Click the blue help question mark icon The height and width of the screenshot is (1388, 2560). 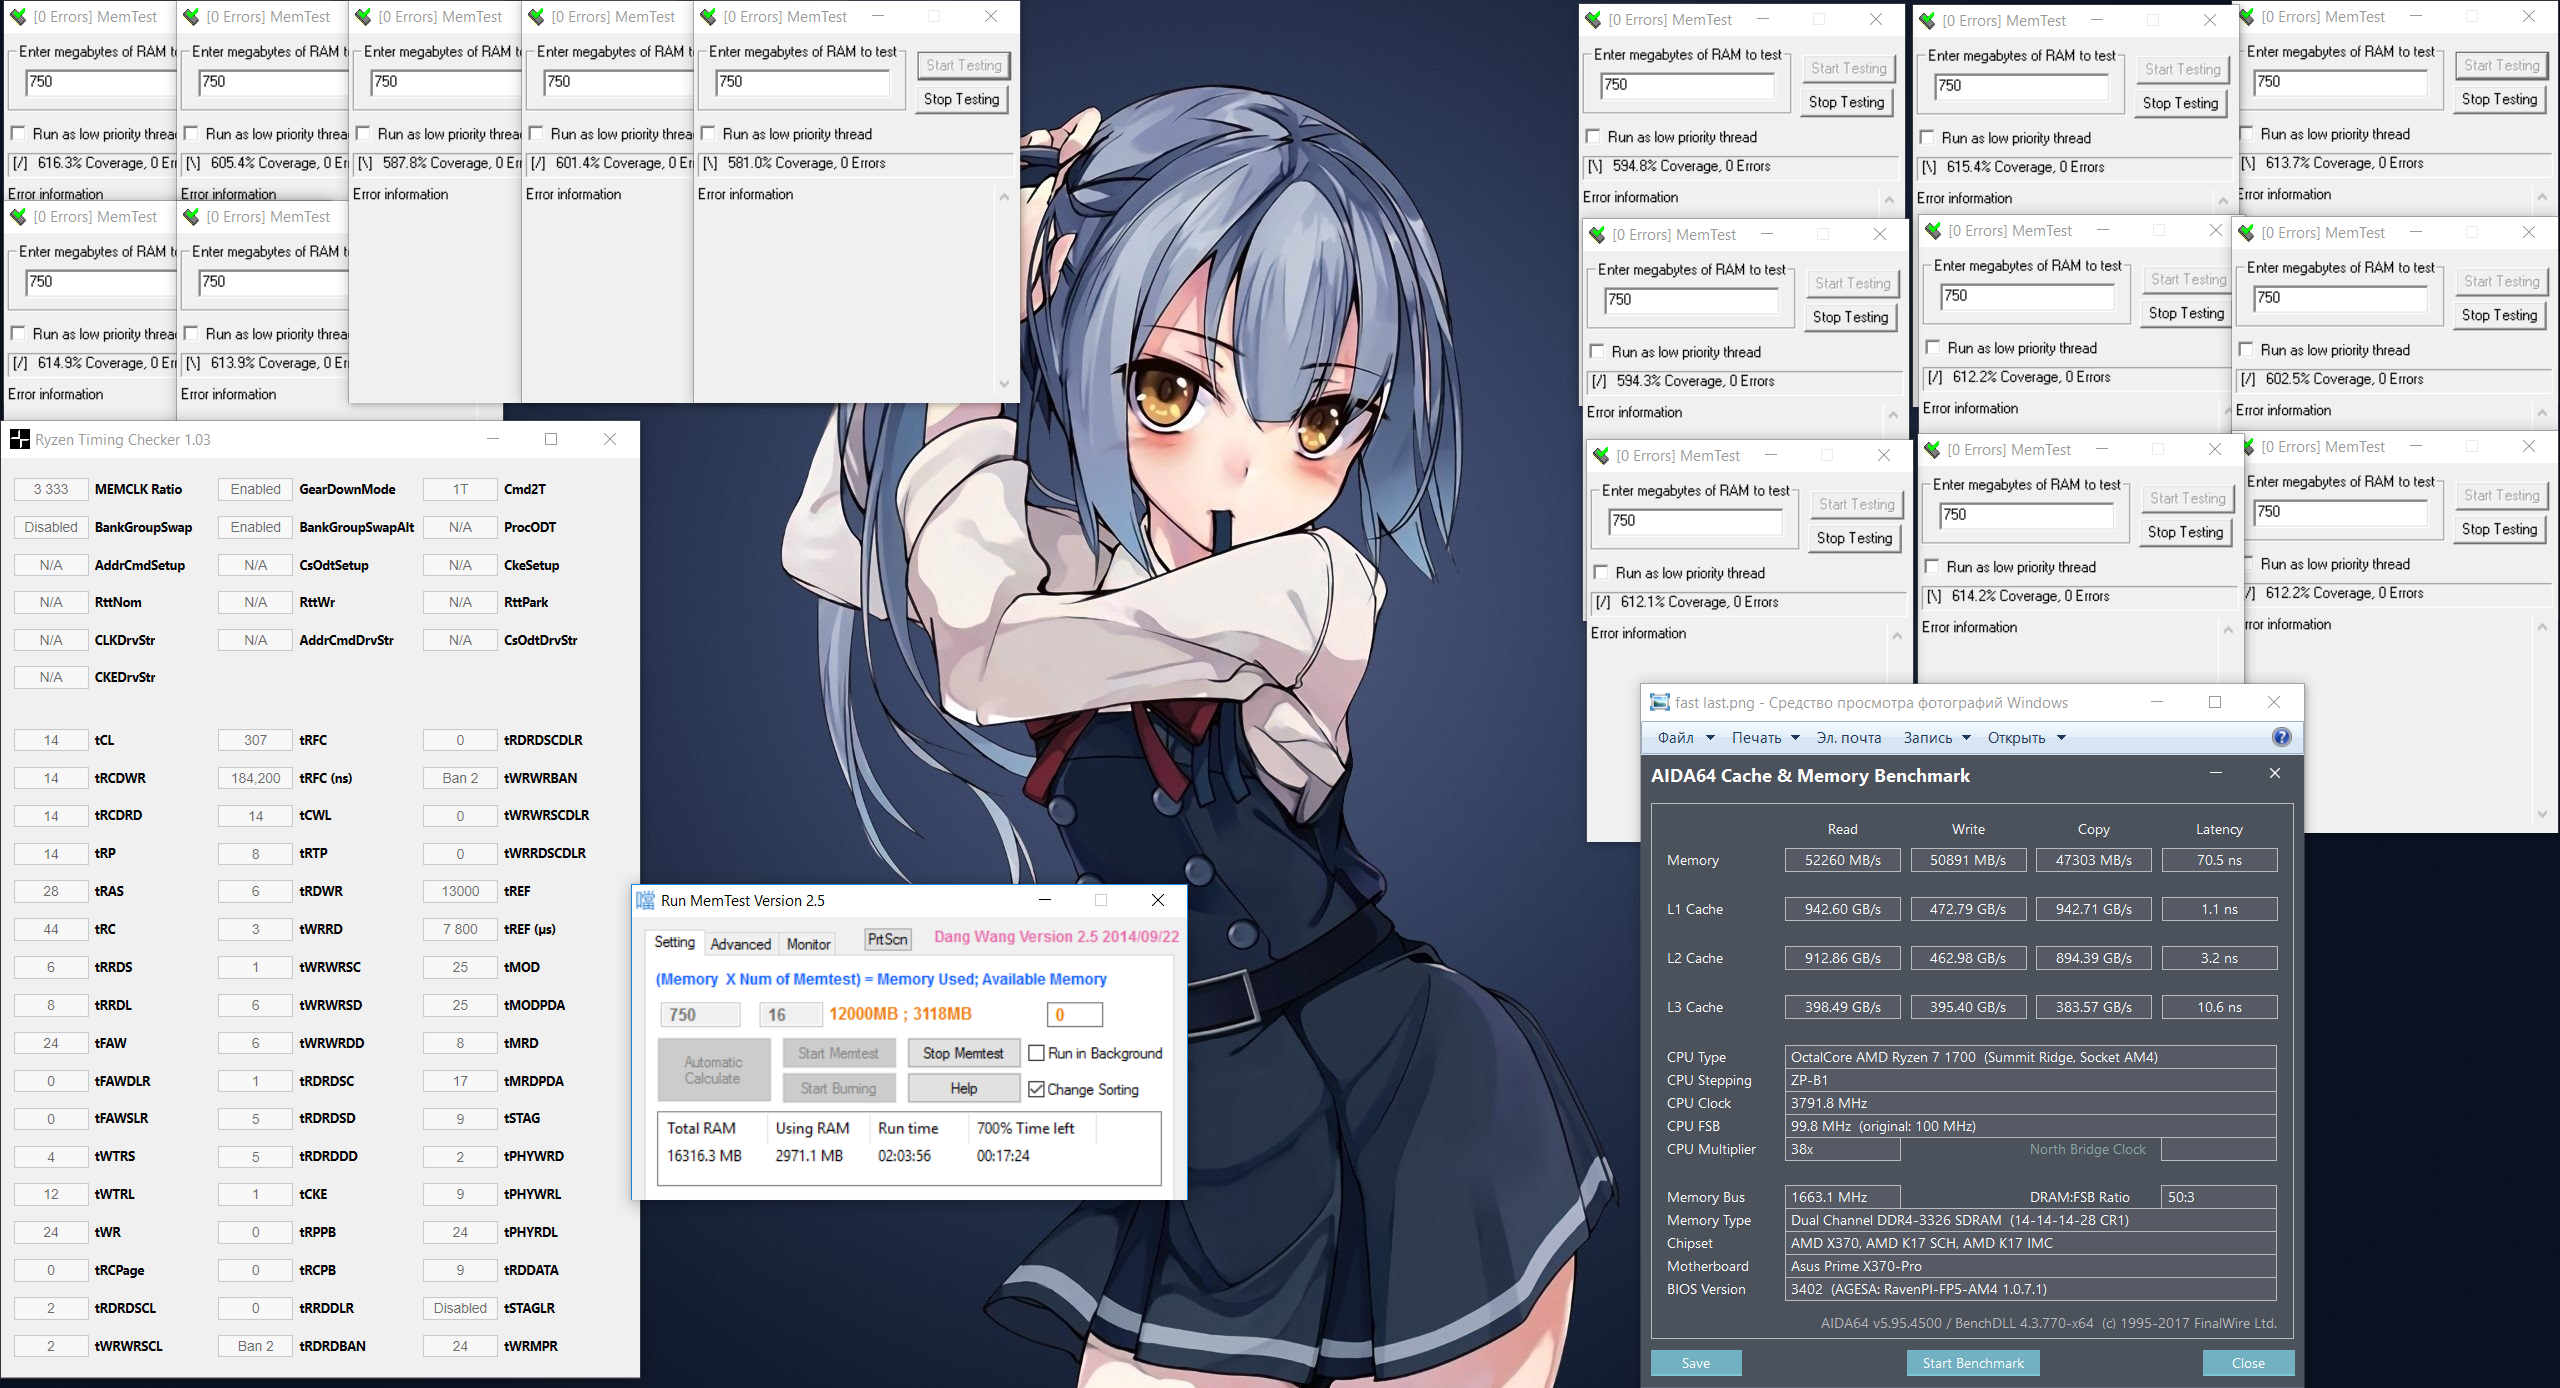2281,737
